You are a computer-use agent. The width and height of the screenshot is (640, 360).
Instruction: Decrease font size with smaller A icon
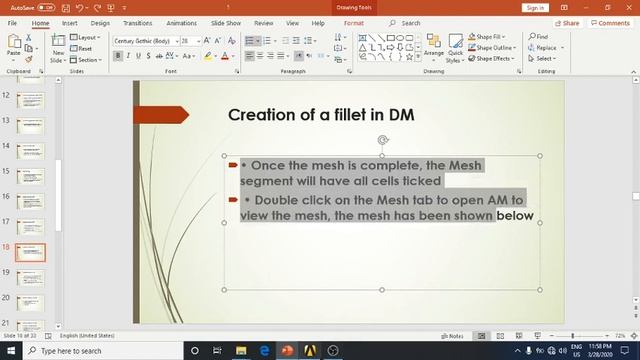tap(218, 40)
